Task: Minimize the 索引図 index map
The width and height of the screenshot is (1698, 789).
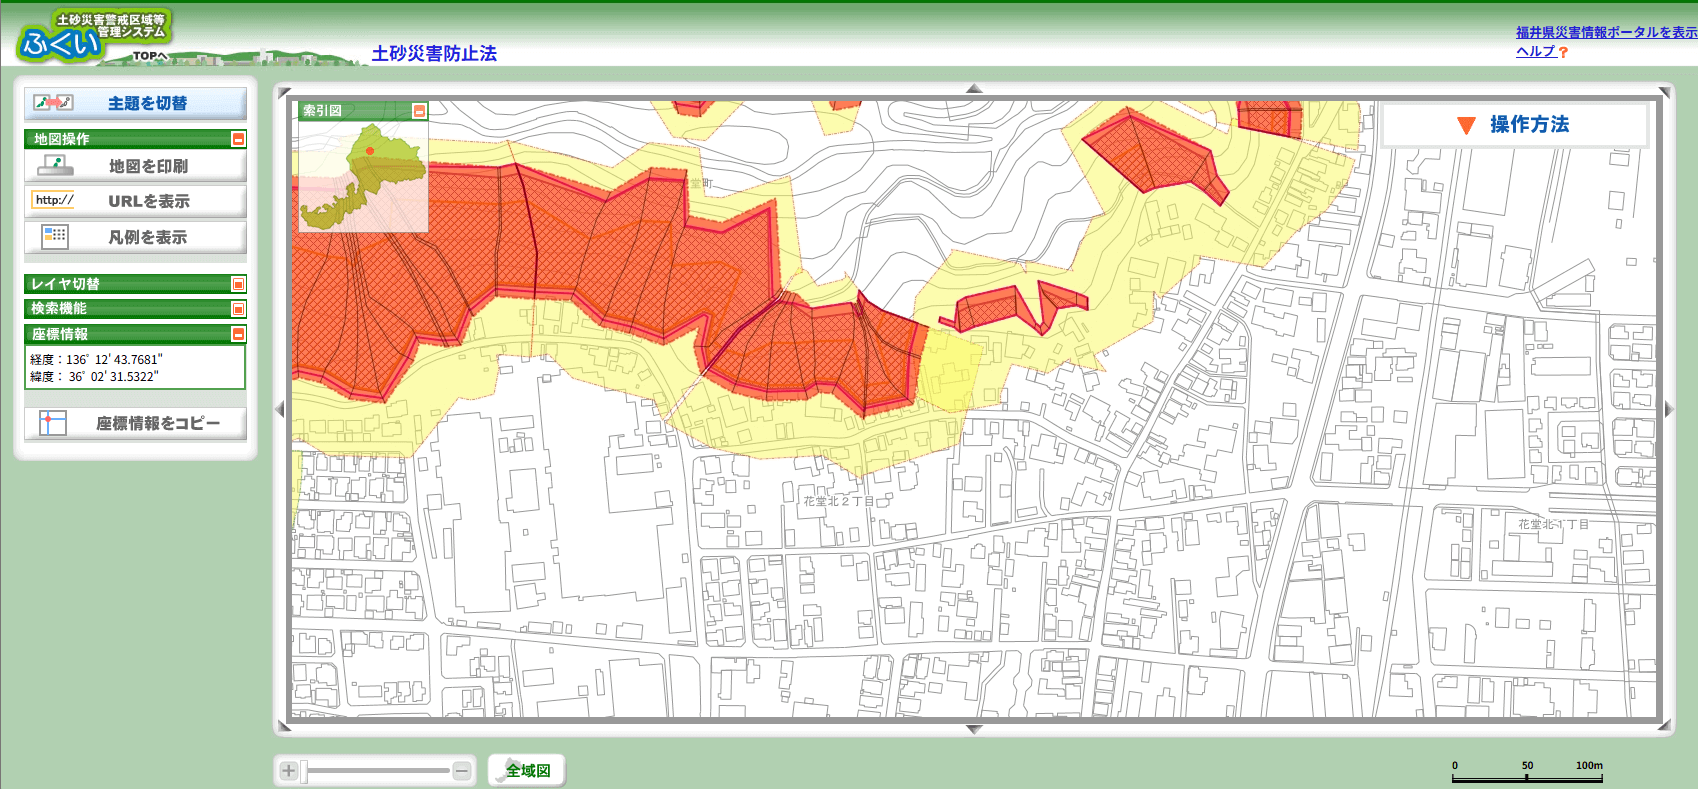Action: (419, 111)
